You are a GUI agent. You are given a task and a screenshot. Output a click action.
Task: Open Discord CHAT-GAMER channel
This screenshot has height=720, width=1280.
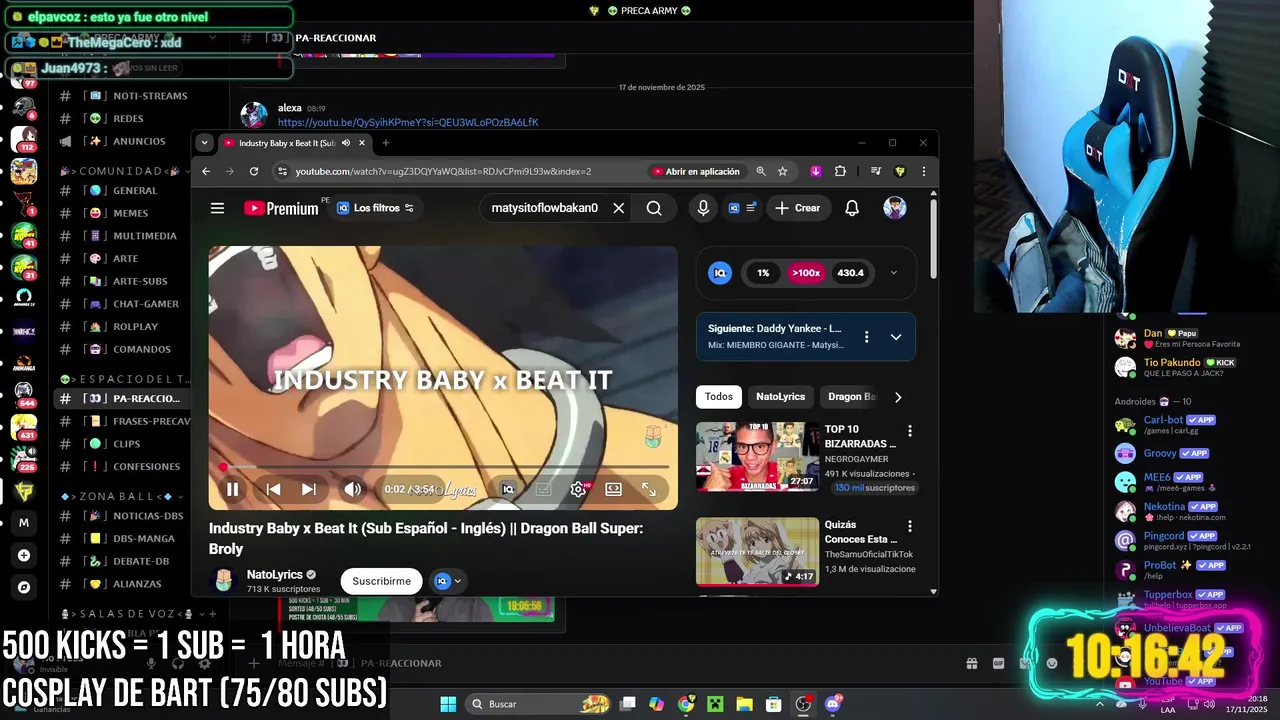click(x=146, y=304)
